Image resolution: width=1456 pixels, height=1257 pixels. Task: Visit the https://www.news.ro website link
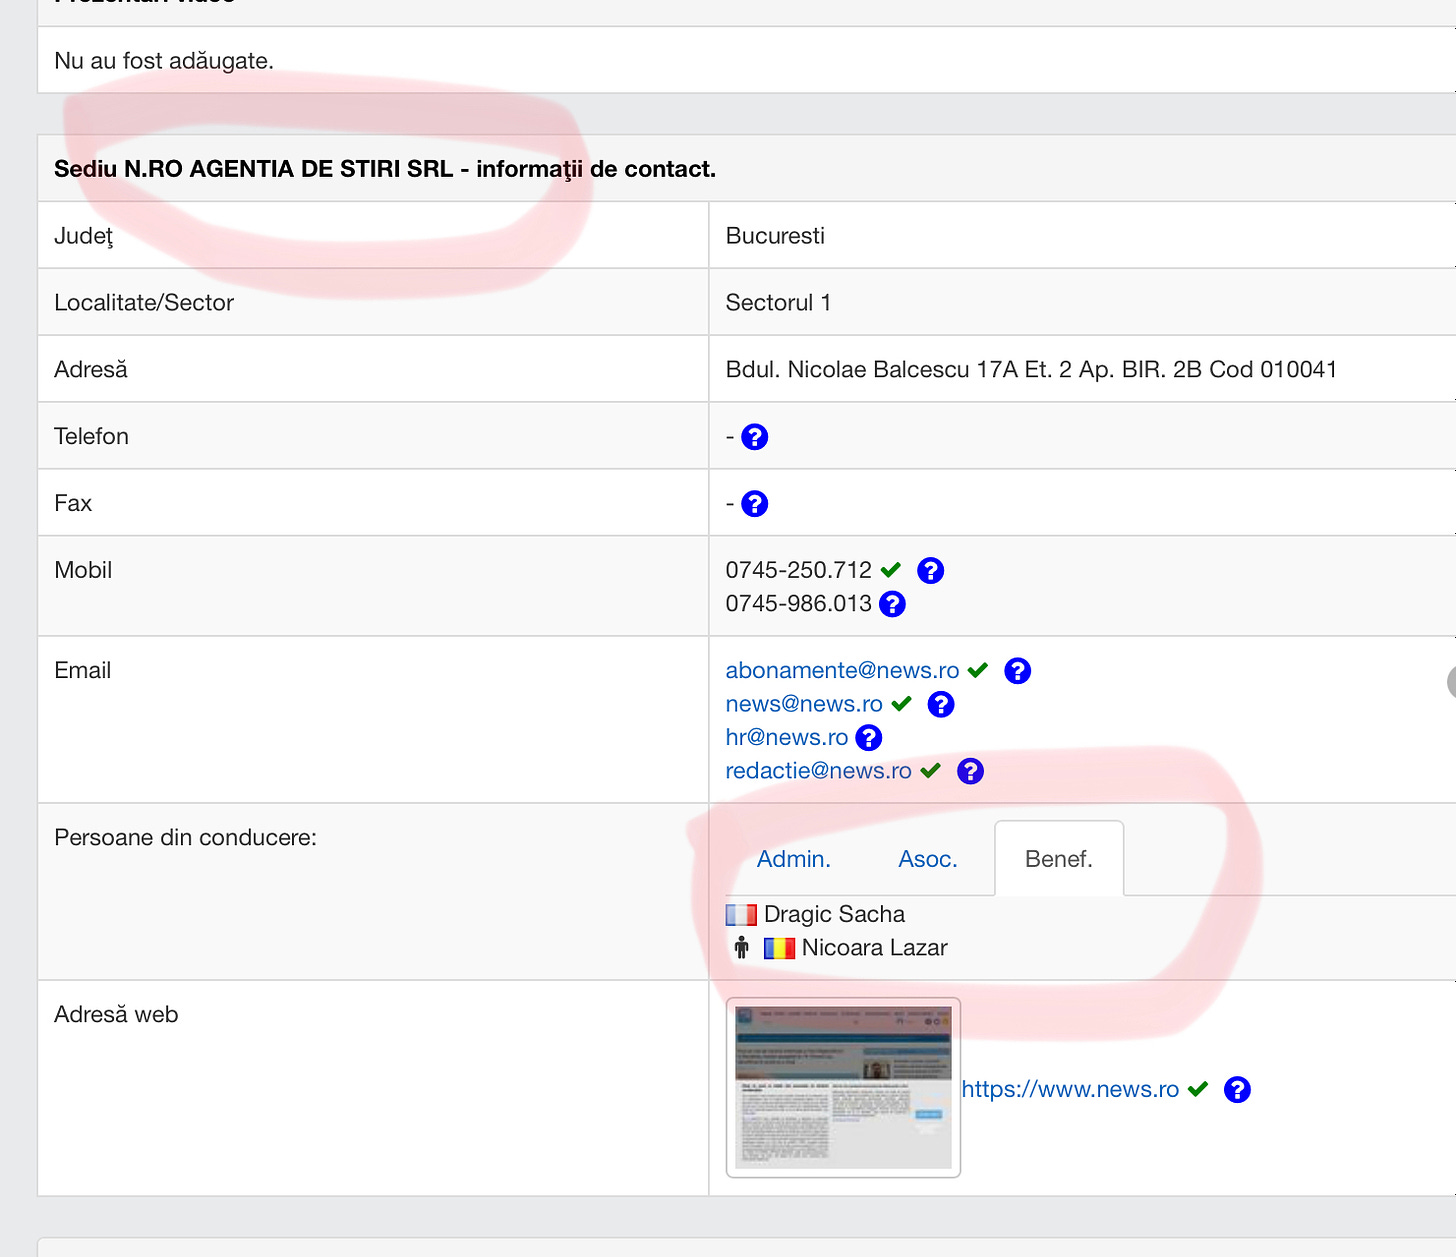[x=1070, y=1090]
